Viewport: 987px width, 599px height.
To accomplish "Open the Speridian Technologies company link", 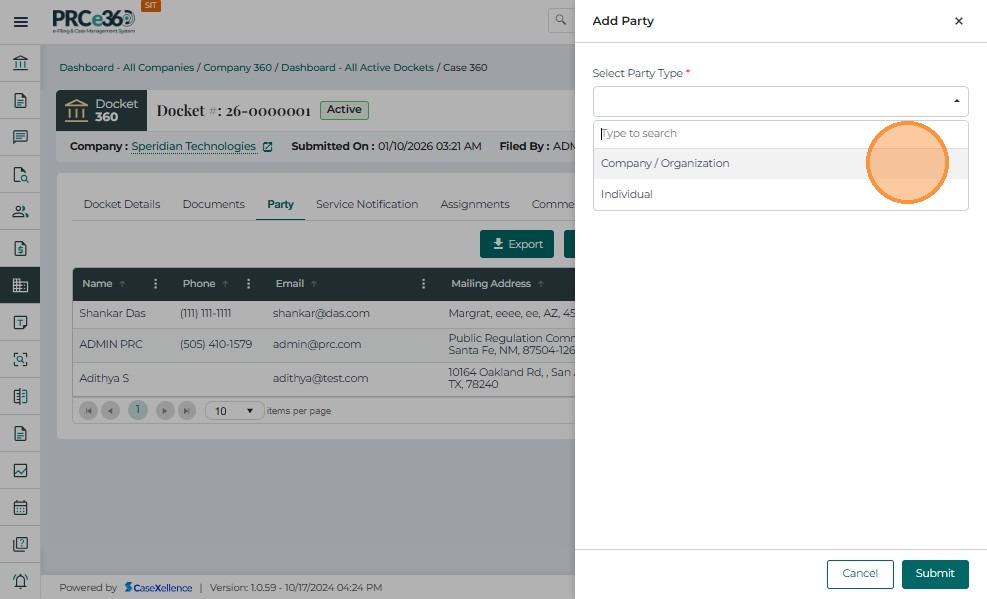I will (x=193, y=147).
